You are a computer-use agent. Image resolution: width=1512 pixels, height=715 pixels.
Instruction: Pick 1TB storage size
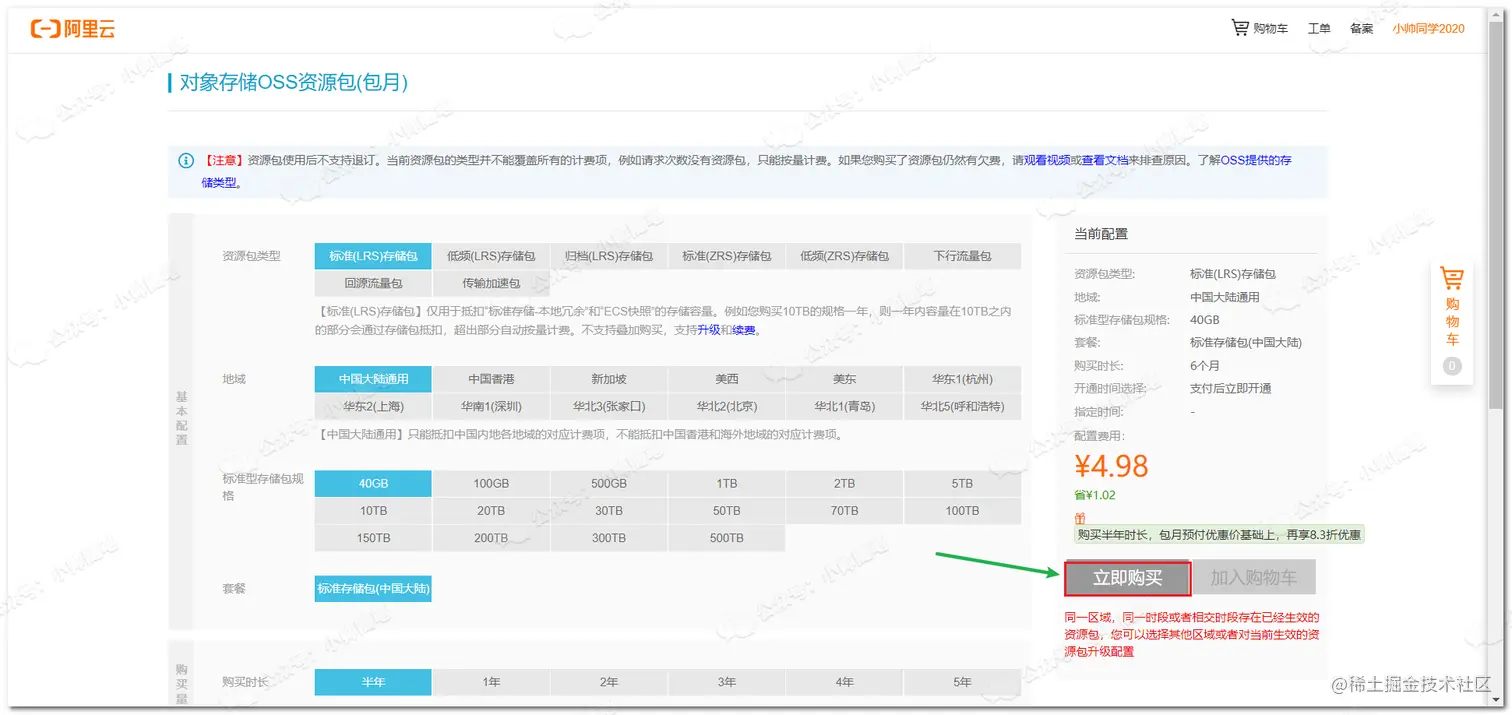727,484
